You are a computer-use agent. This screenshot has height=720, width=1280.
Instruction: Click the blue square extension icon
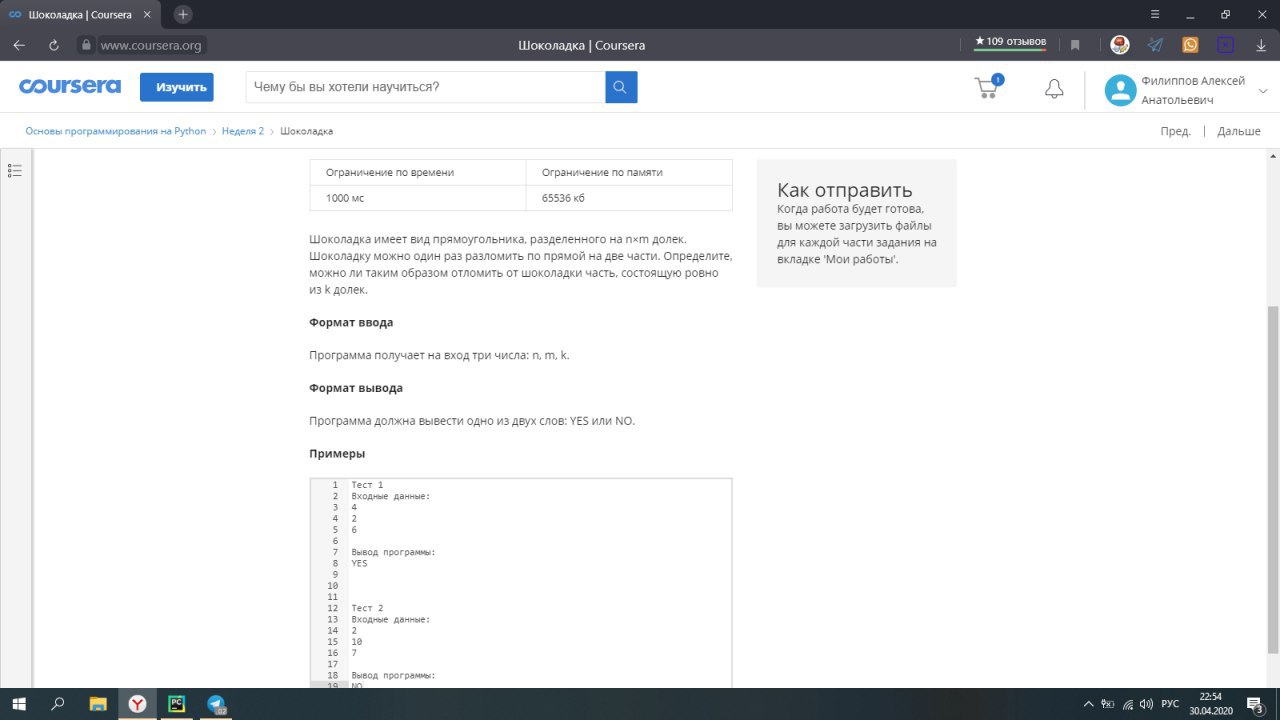(x=1225, y=45)
